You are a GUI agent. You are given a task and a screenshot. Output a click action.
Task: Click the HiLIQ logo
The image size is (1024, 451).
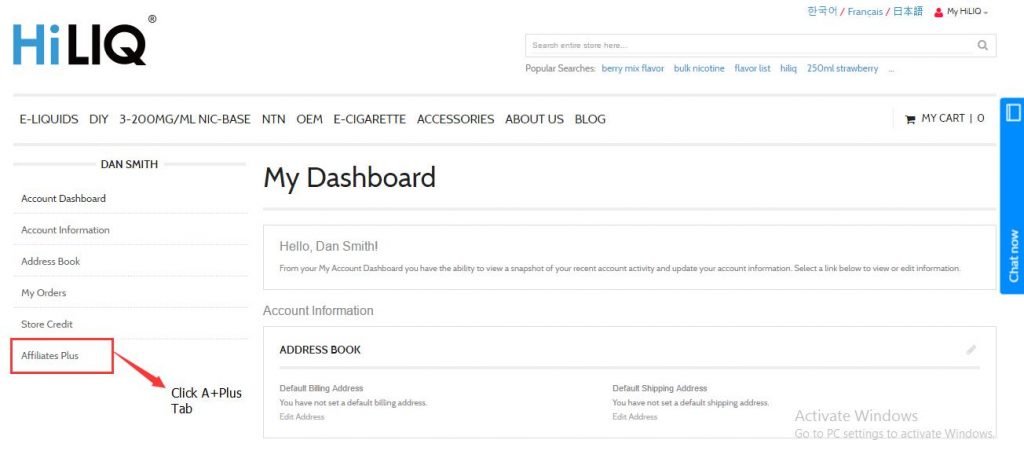click(84, 41)
